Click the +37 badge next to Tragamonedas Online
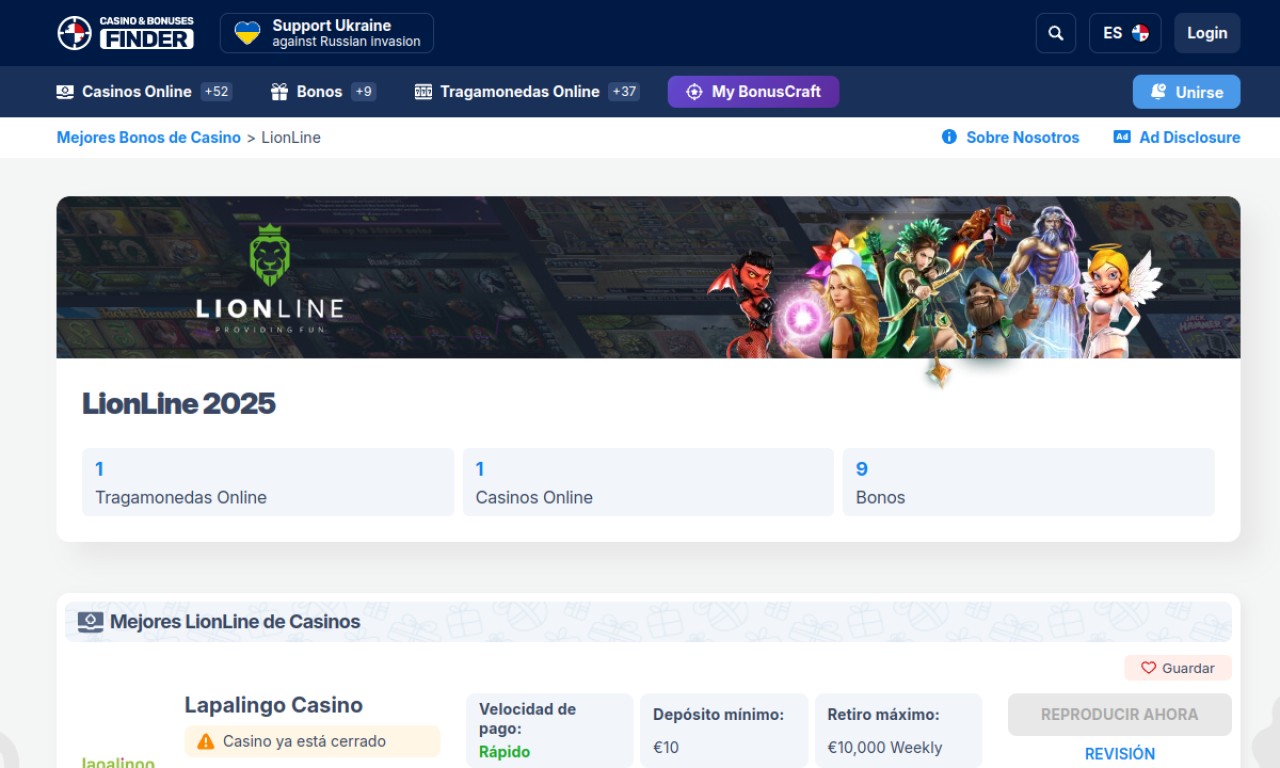Screen dimensions: 1280x768 [x=624, y=91]
